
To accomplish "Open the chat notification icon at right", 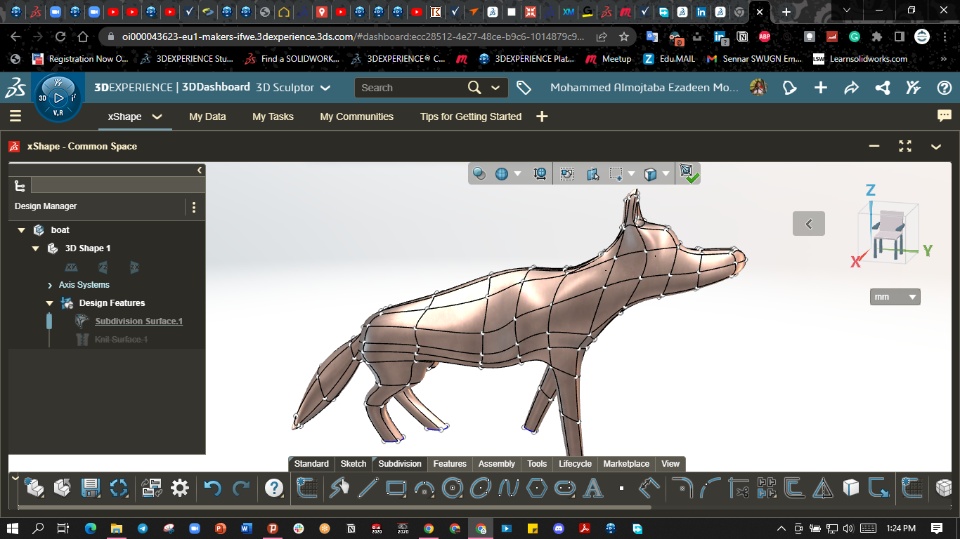I will [944, 115].
